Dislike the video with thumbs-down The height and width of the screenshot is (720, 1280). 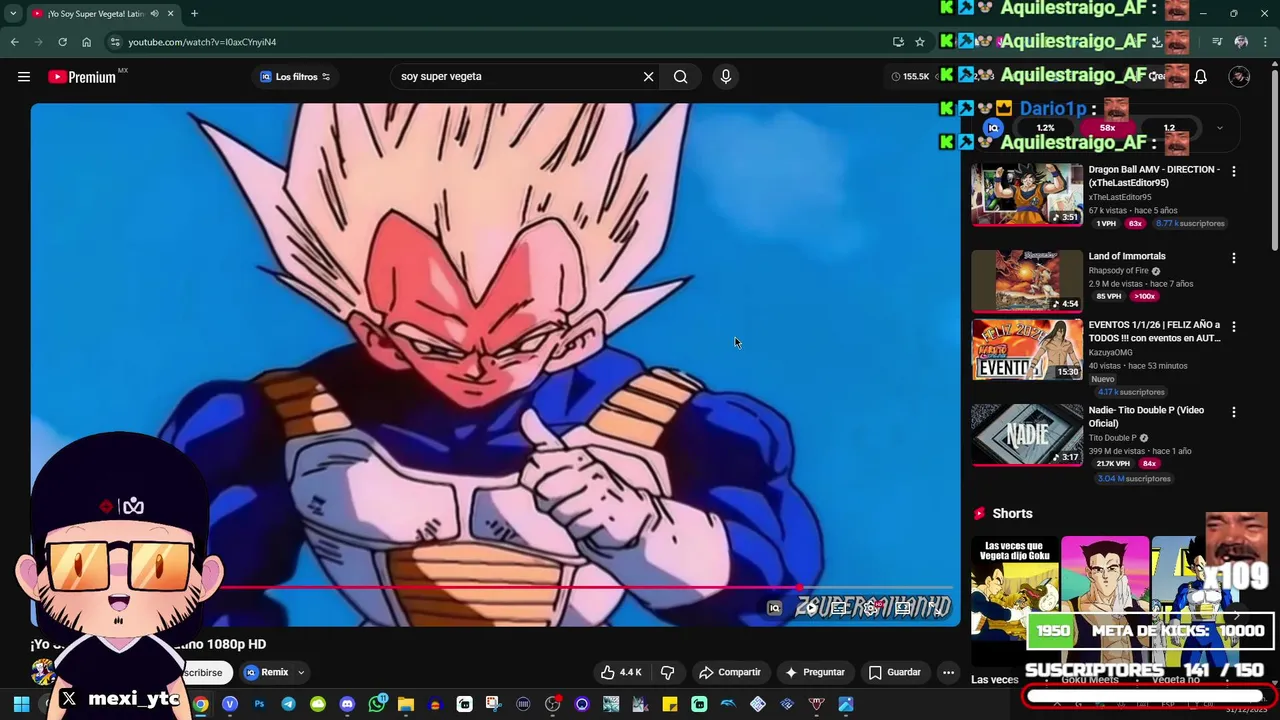667,672
